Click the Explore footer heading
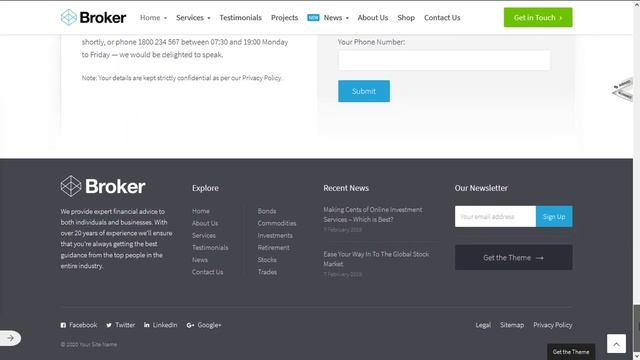 205,188
